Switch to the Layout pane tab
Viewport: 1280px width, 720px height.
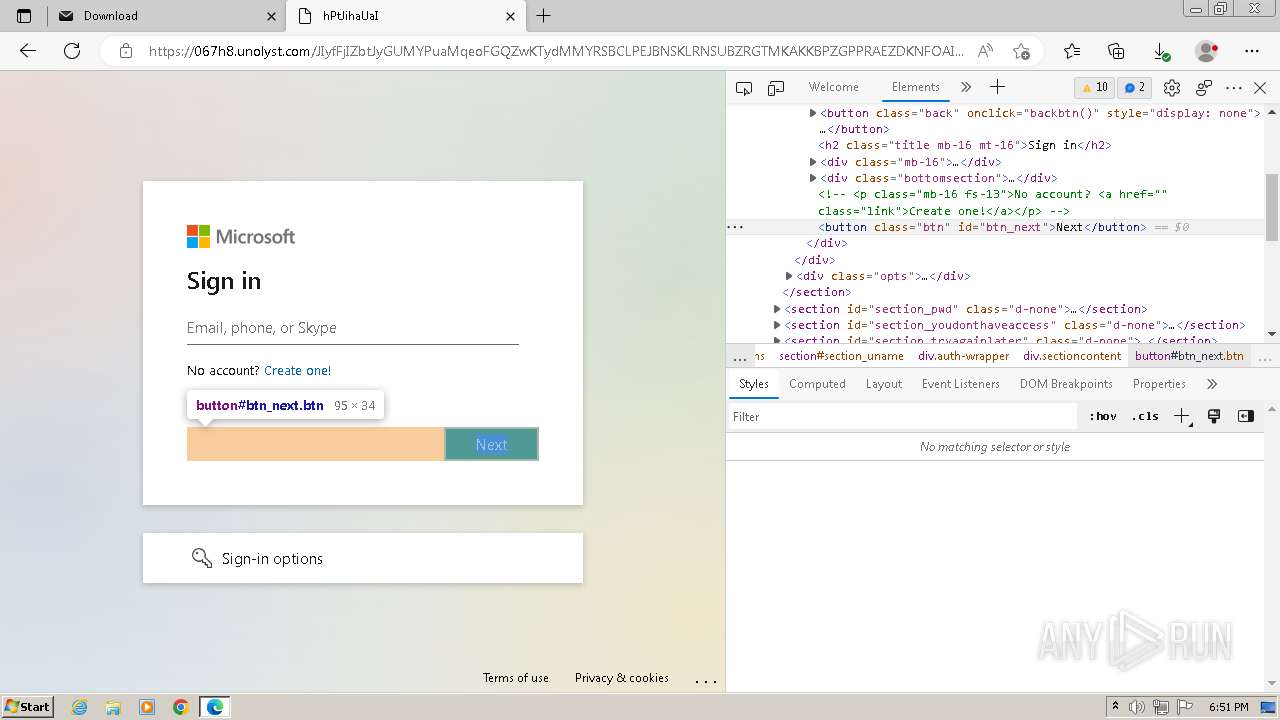click(x=883, y=384)
